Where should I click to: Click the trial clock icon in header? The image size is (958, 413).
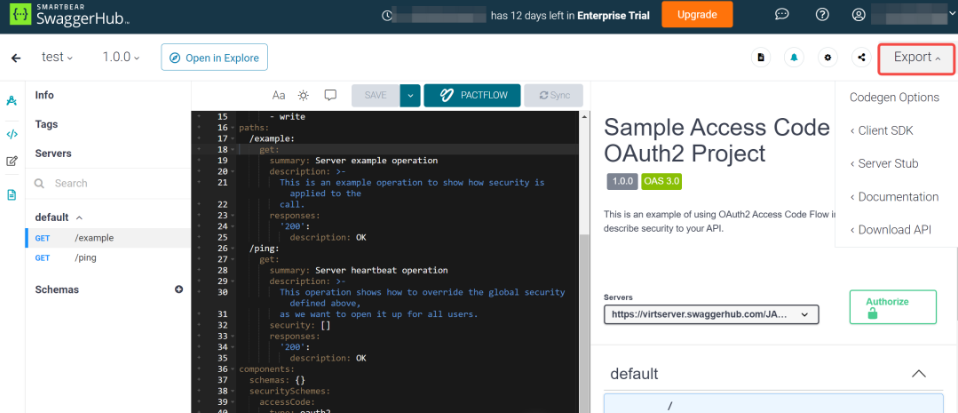click(386, 15)
